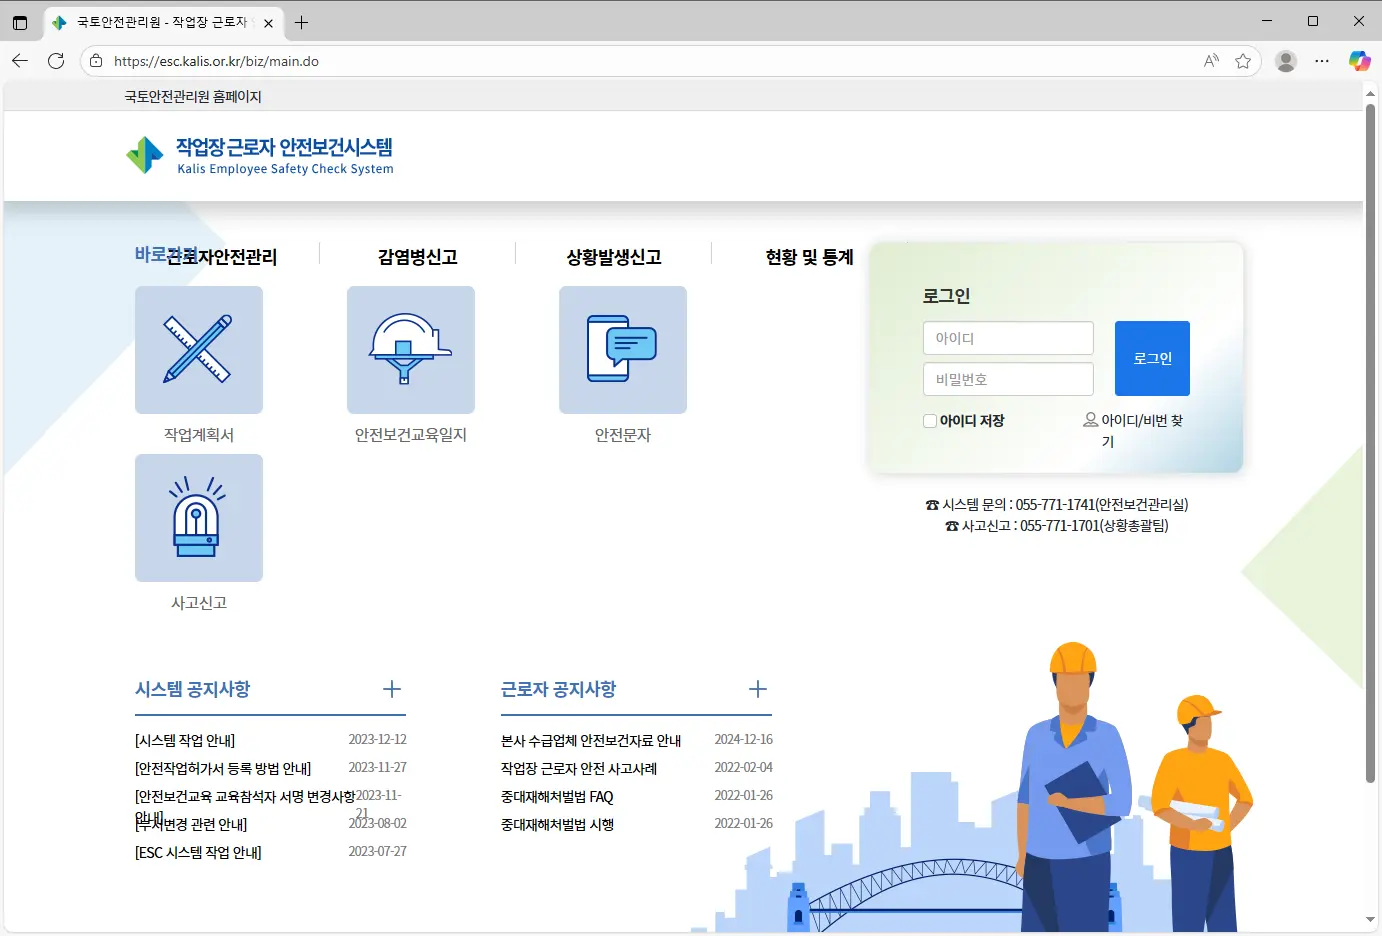Viewport: 1382px width, 936px height.
Task: Toggle the 아이디 저장 checkbox
Action: point(930,421)
